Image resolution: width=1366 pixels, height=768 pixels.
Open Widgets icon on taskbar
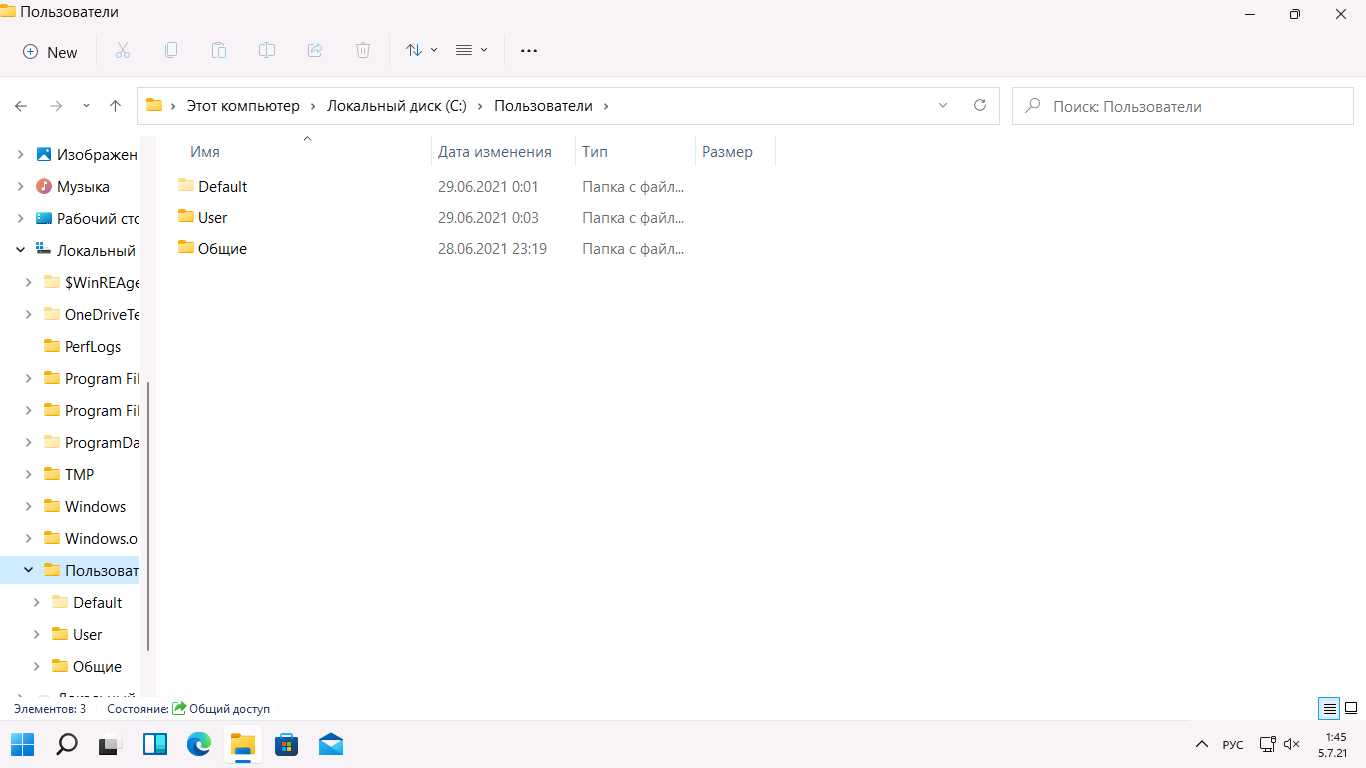(x=155, y=744)
